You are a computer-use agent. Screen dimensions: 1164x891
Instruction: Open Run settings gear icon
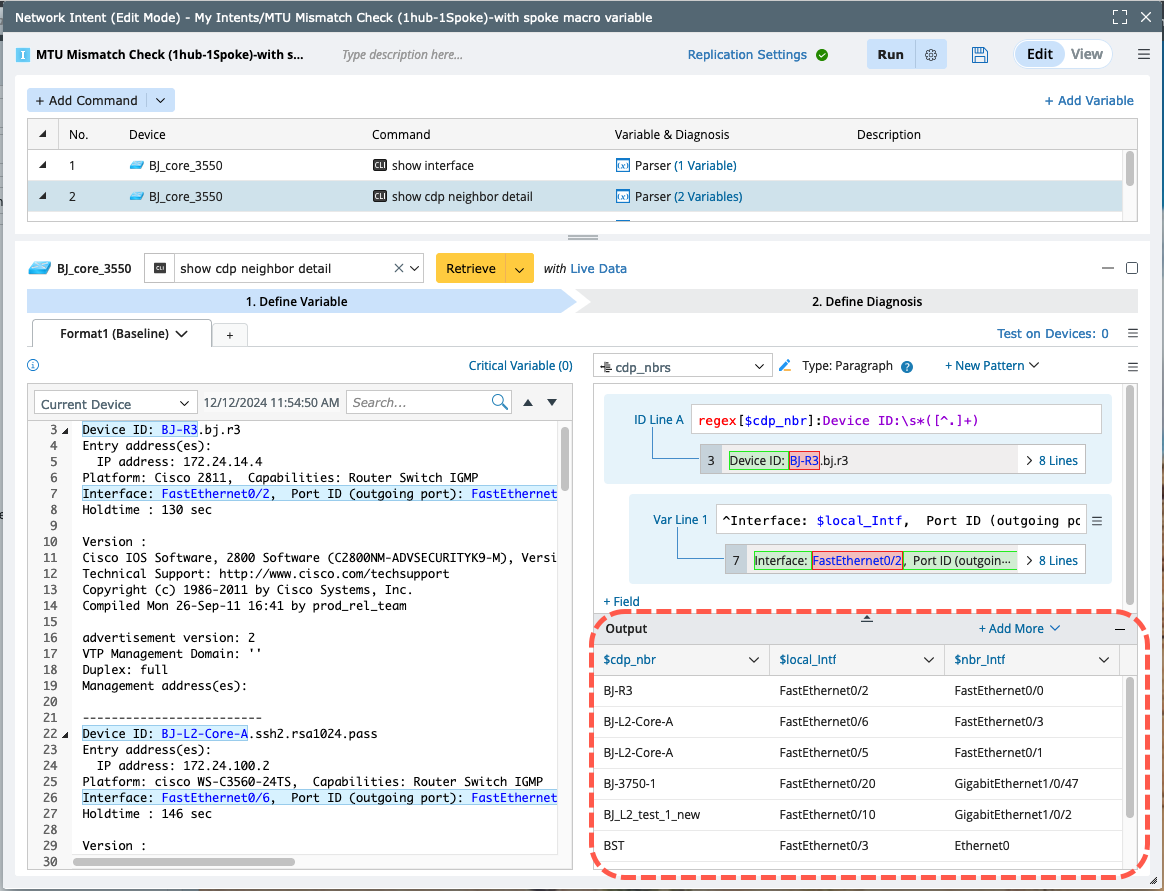[x=931, y=55]
